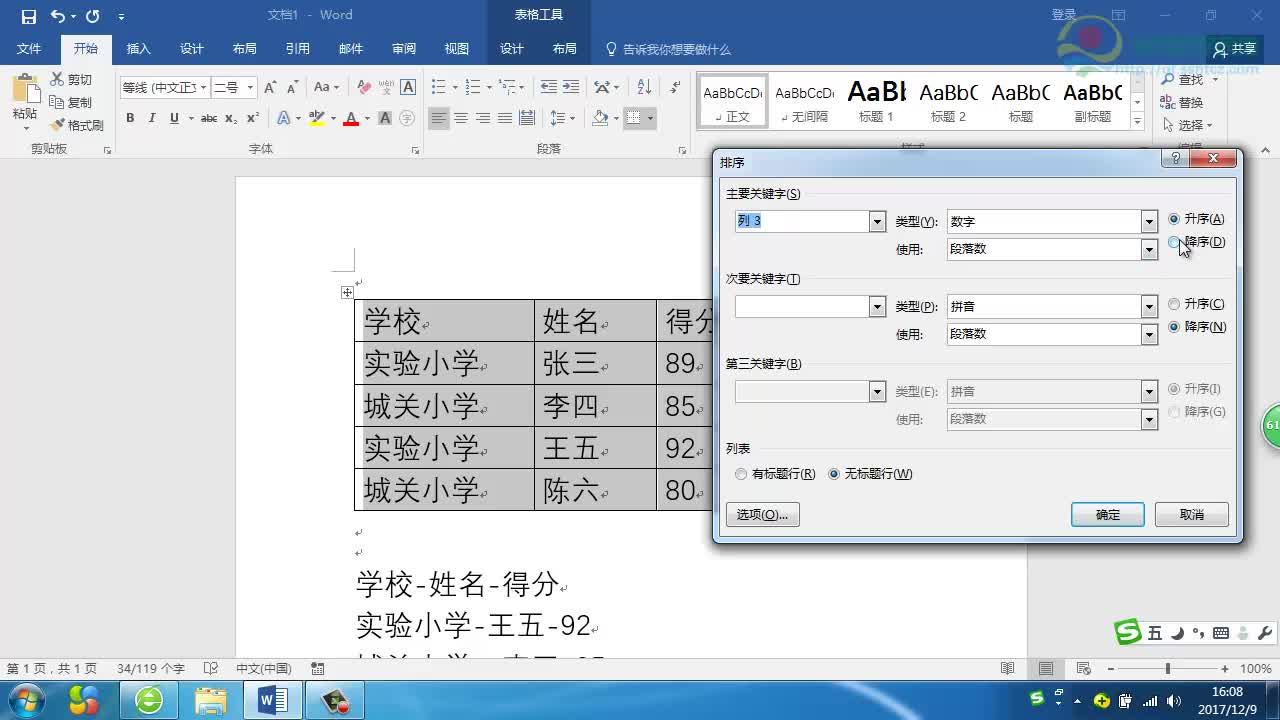Switch to the 插入 ribbon tab
This screenshot has width=1280, height=720.
(x=139, y=47)
